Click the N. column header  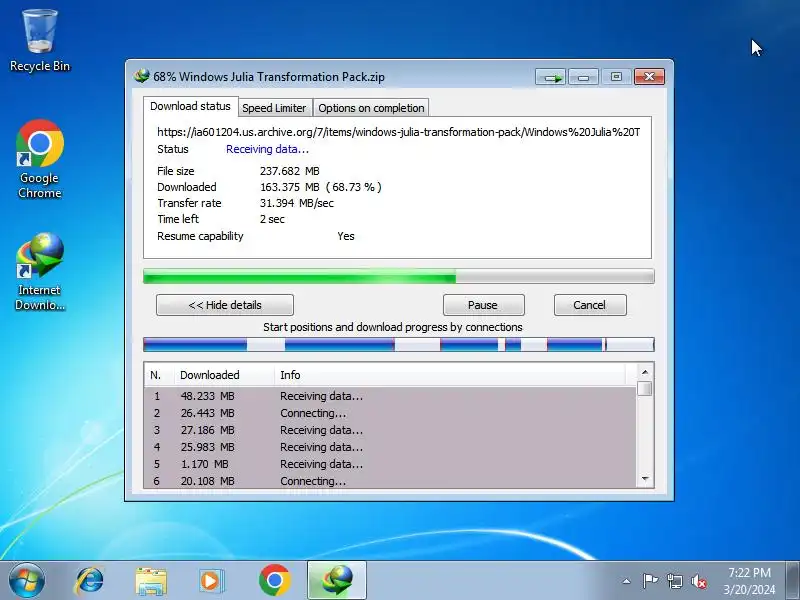[x=159, y=375]
